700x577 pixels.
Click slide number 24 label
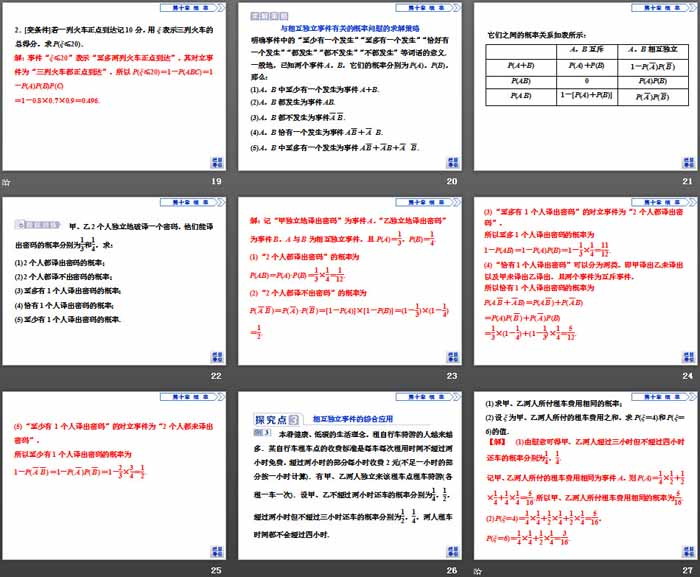[x=688, y=376]
